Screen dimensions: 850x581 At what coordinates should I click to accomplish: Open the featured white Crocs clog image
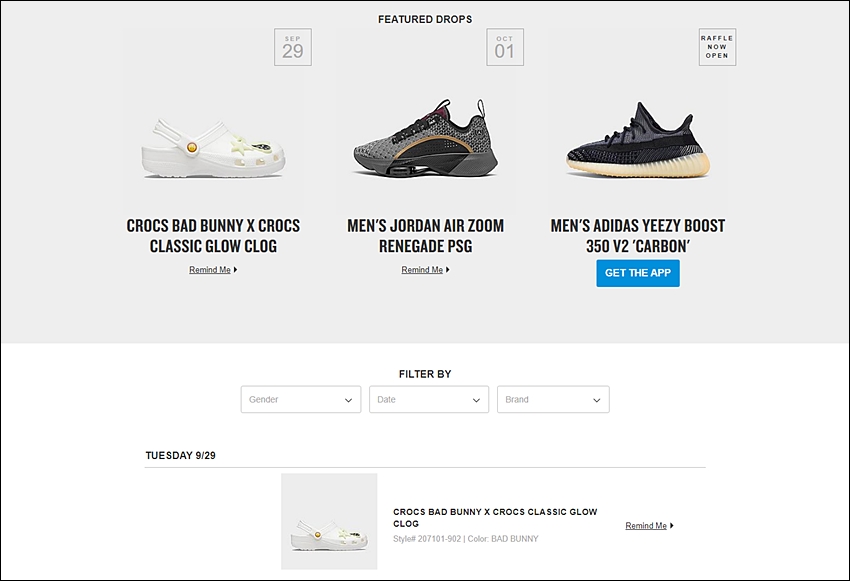pos(213,148)
